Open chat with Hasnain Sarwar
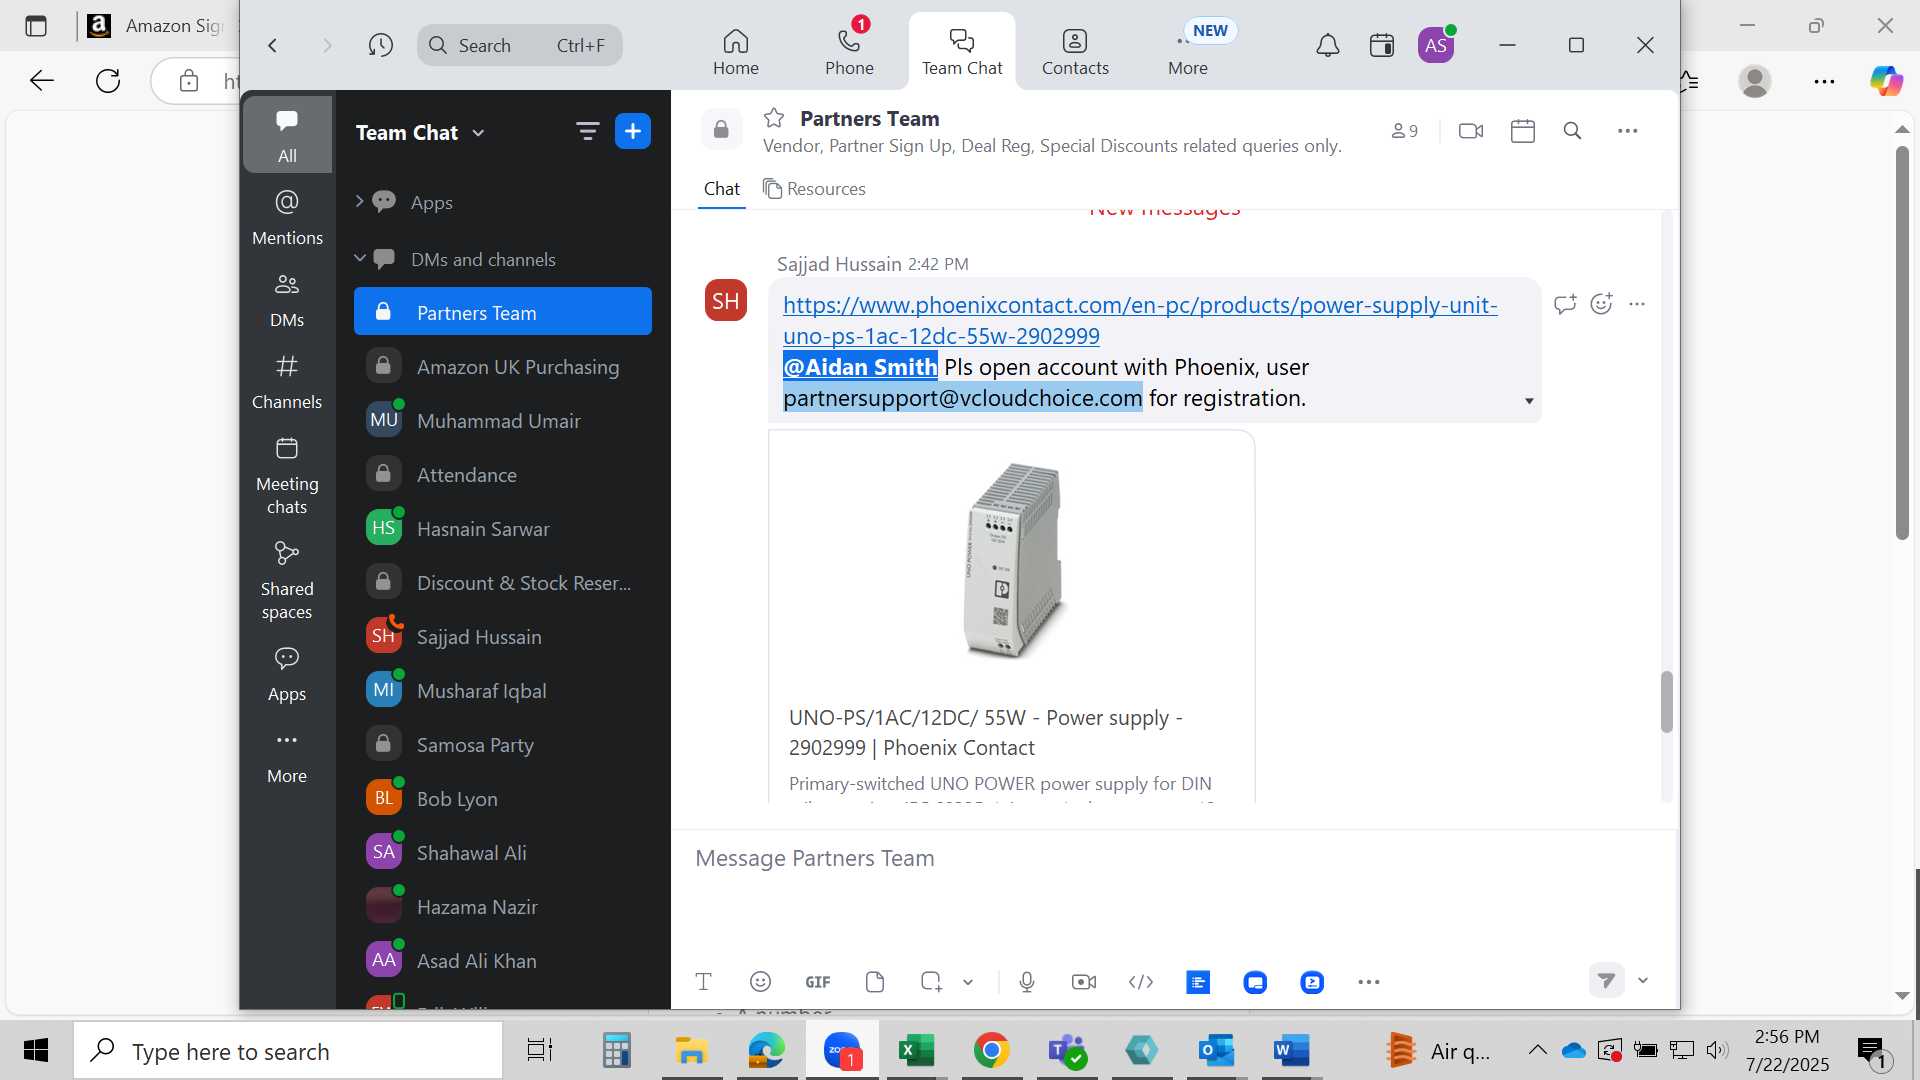Viewport: 1920px width, 1080px height. [x=503, y=529]
